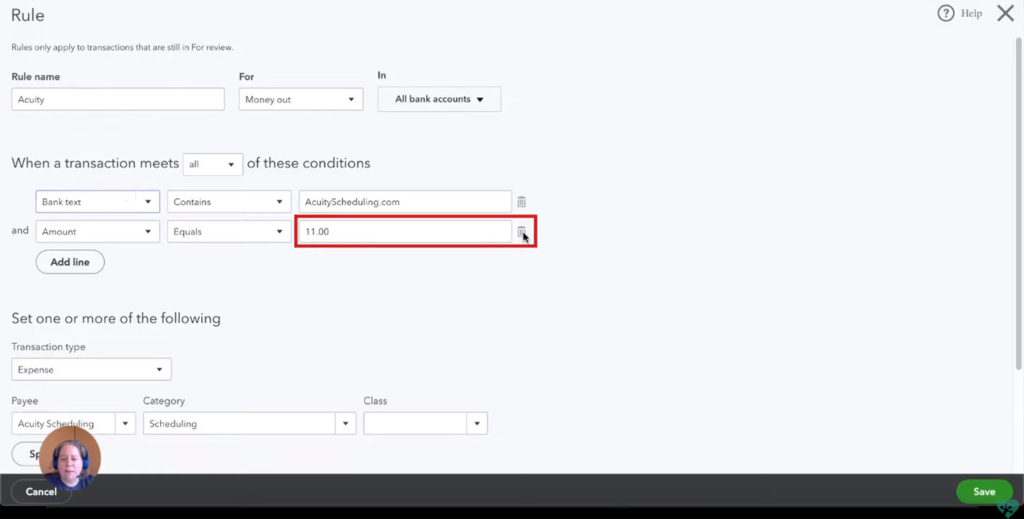Expand the Scheduling category dropdown arrow
Viewport: 1024px width, 519px height.
click(346, 424)
